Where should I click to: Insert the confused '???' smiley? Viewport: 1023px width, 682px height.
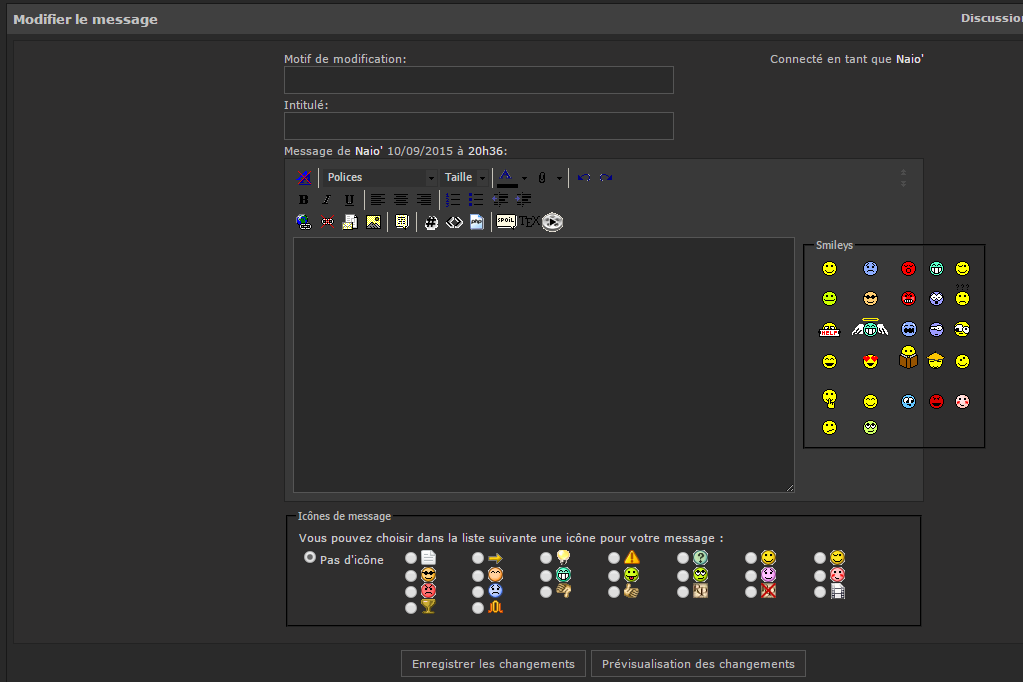tap(962, 295)
